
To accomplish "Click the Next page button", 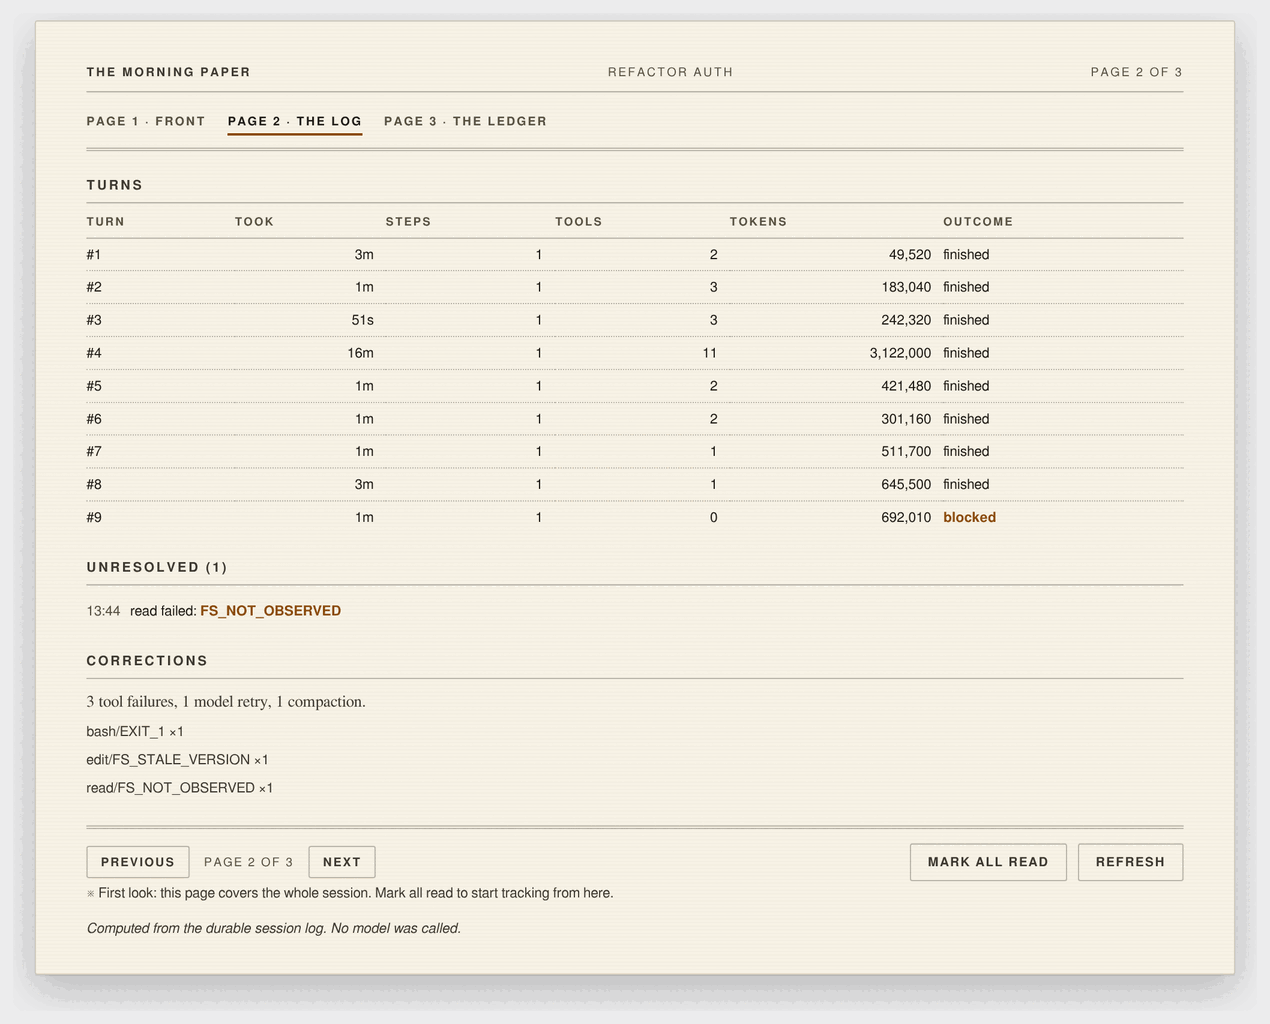I will tap(342, 862).
